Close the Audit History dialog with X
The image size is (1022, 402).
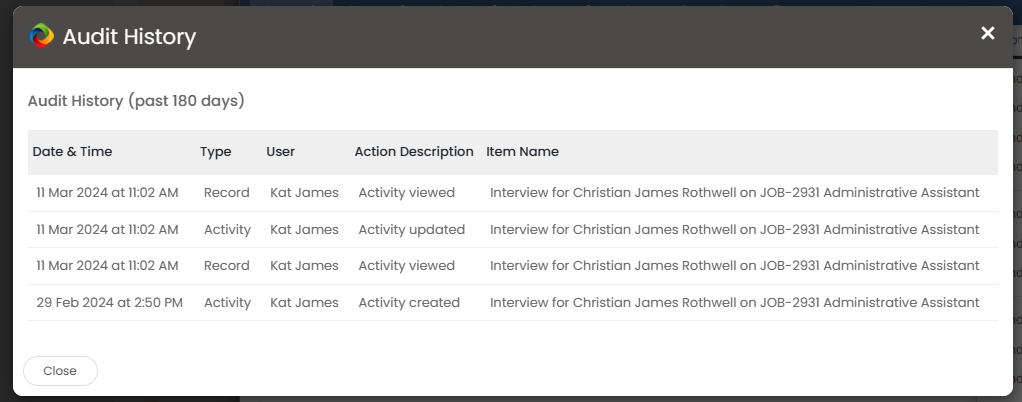(987, 33)
